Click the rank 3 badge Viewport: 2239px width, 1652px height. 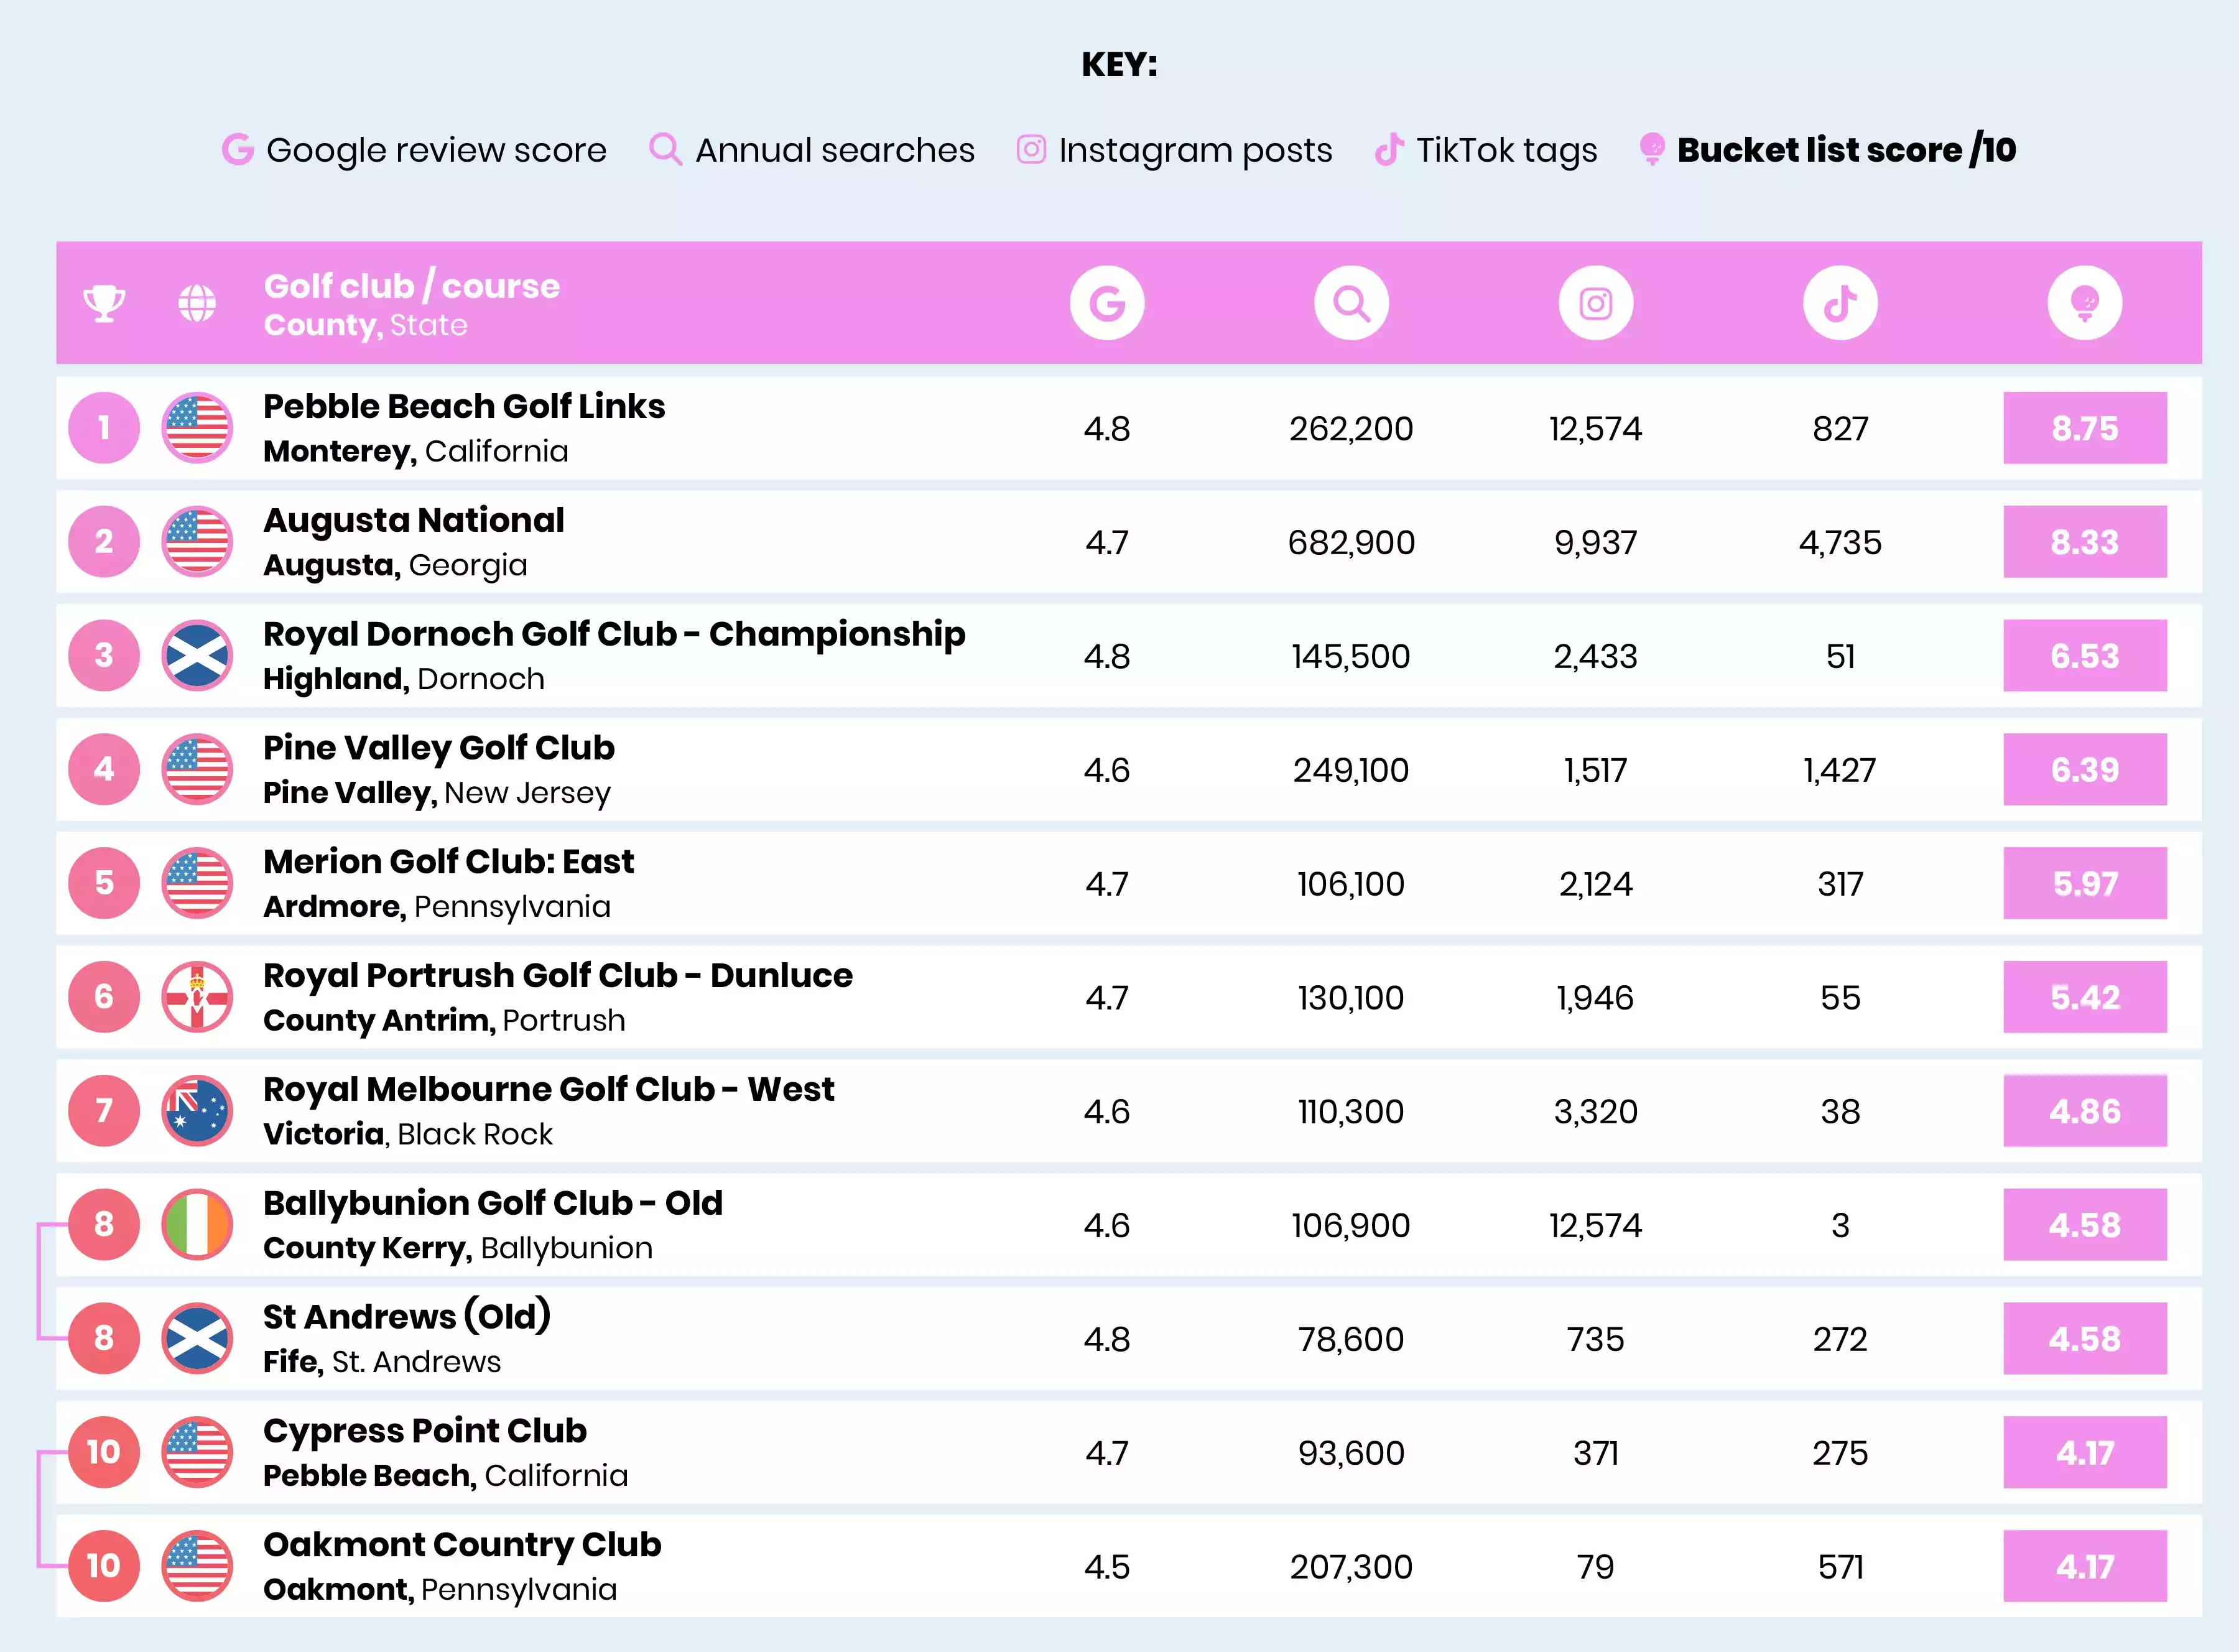click(x=104, y=656)
